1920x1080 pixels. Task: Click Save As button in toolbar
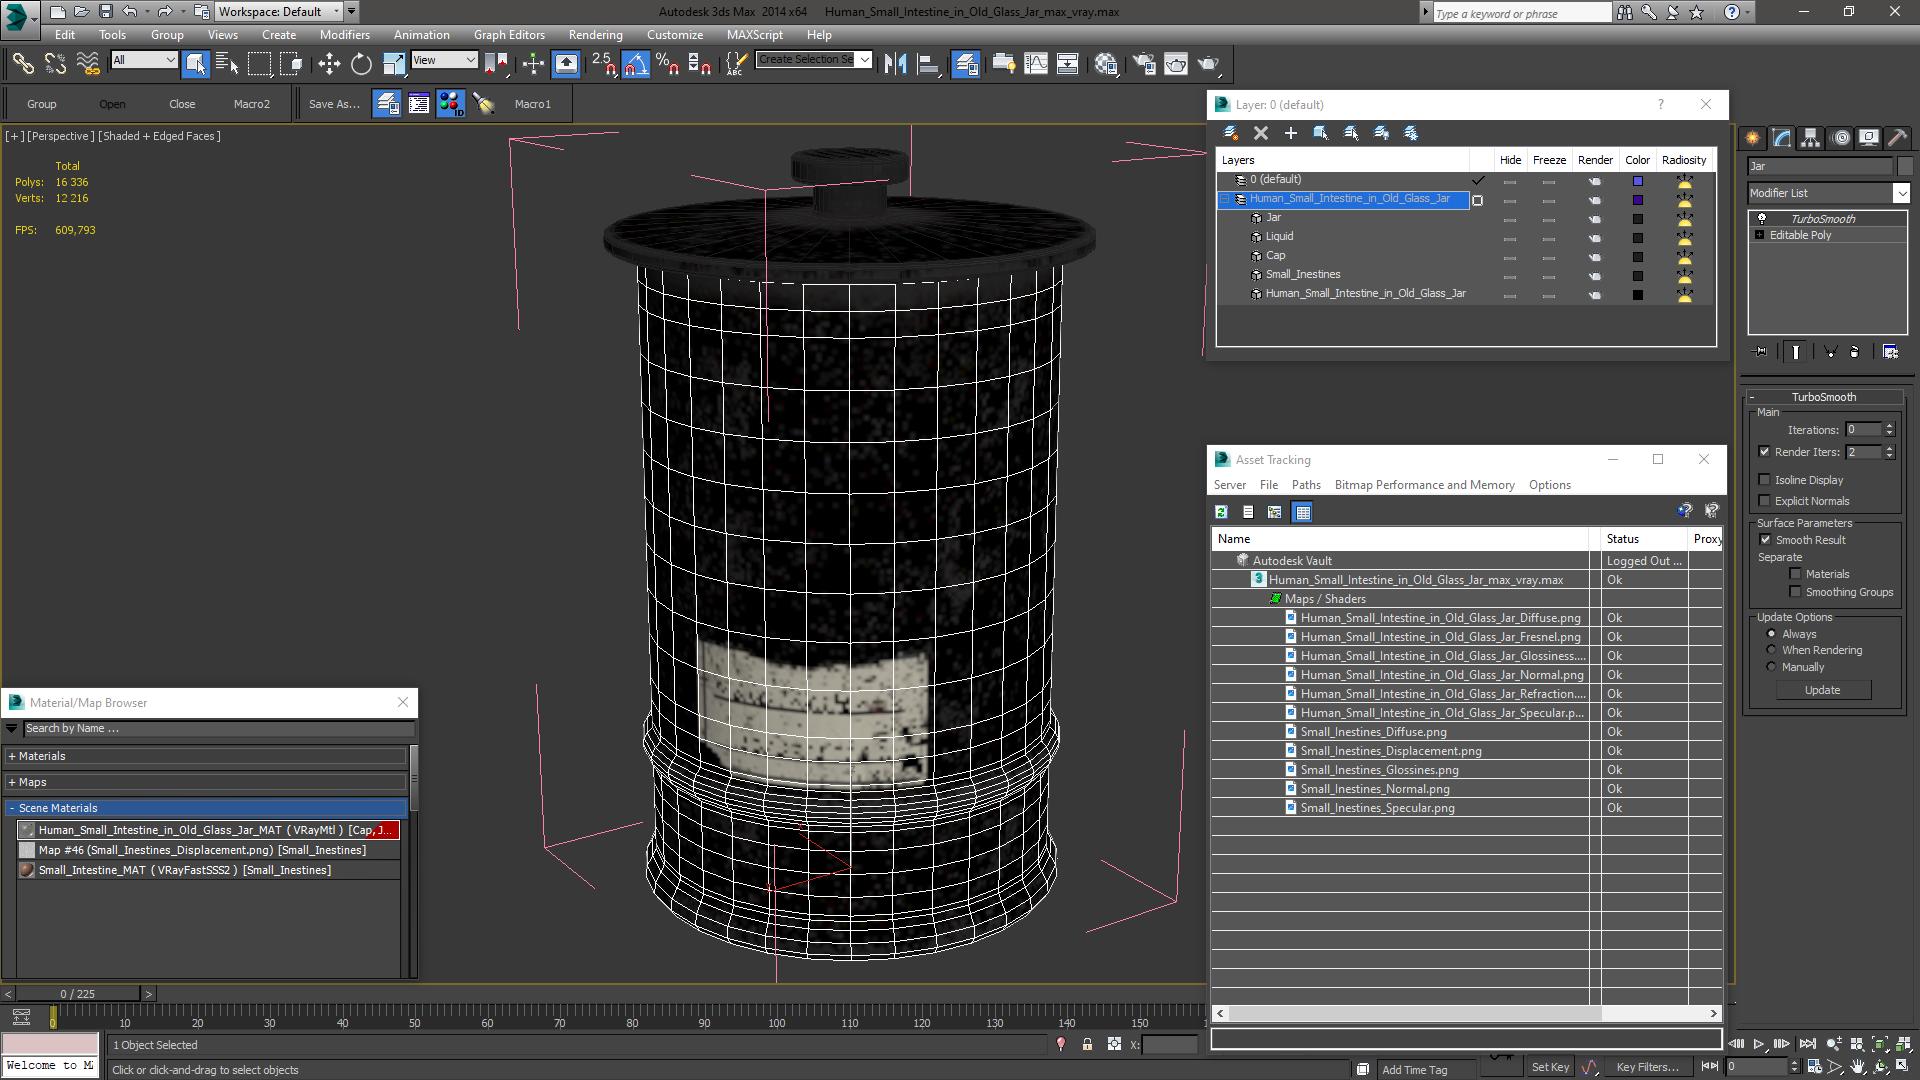tap(332, 104)
